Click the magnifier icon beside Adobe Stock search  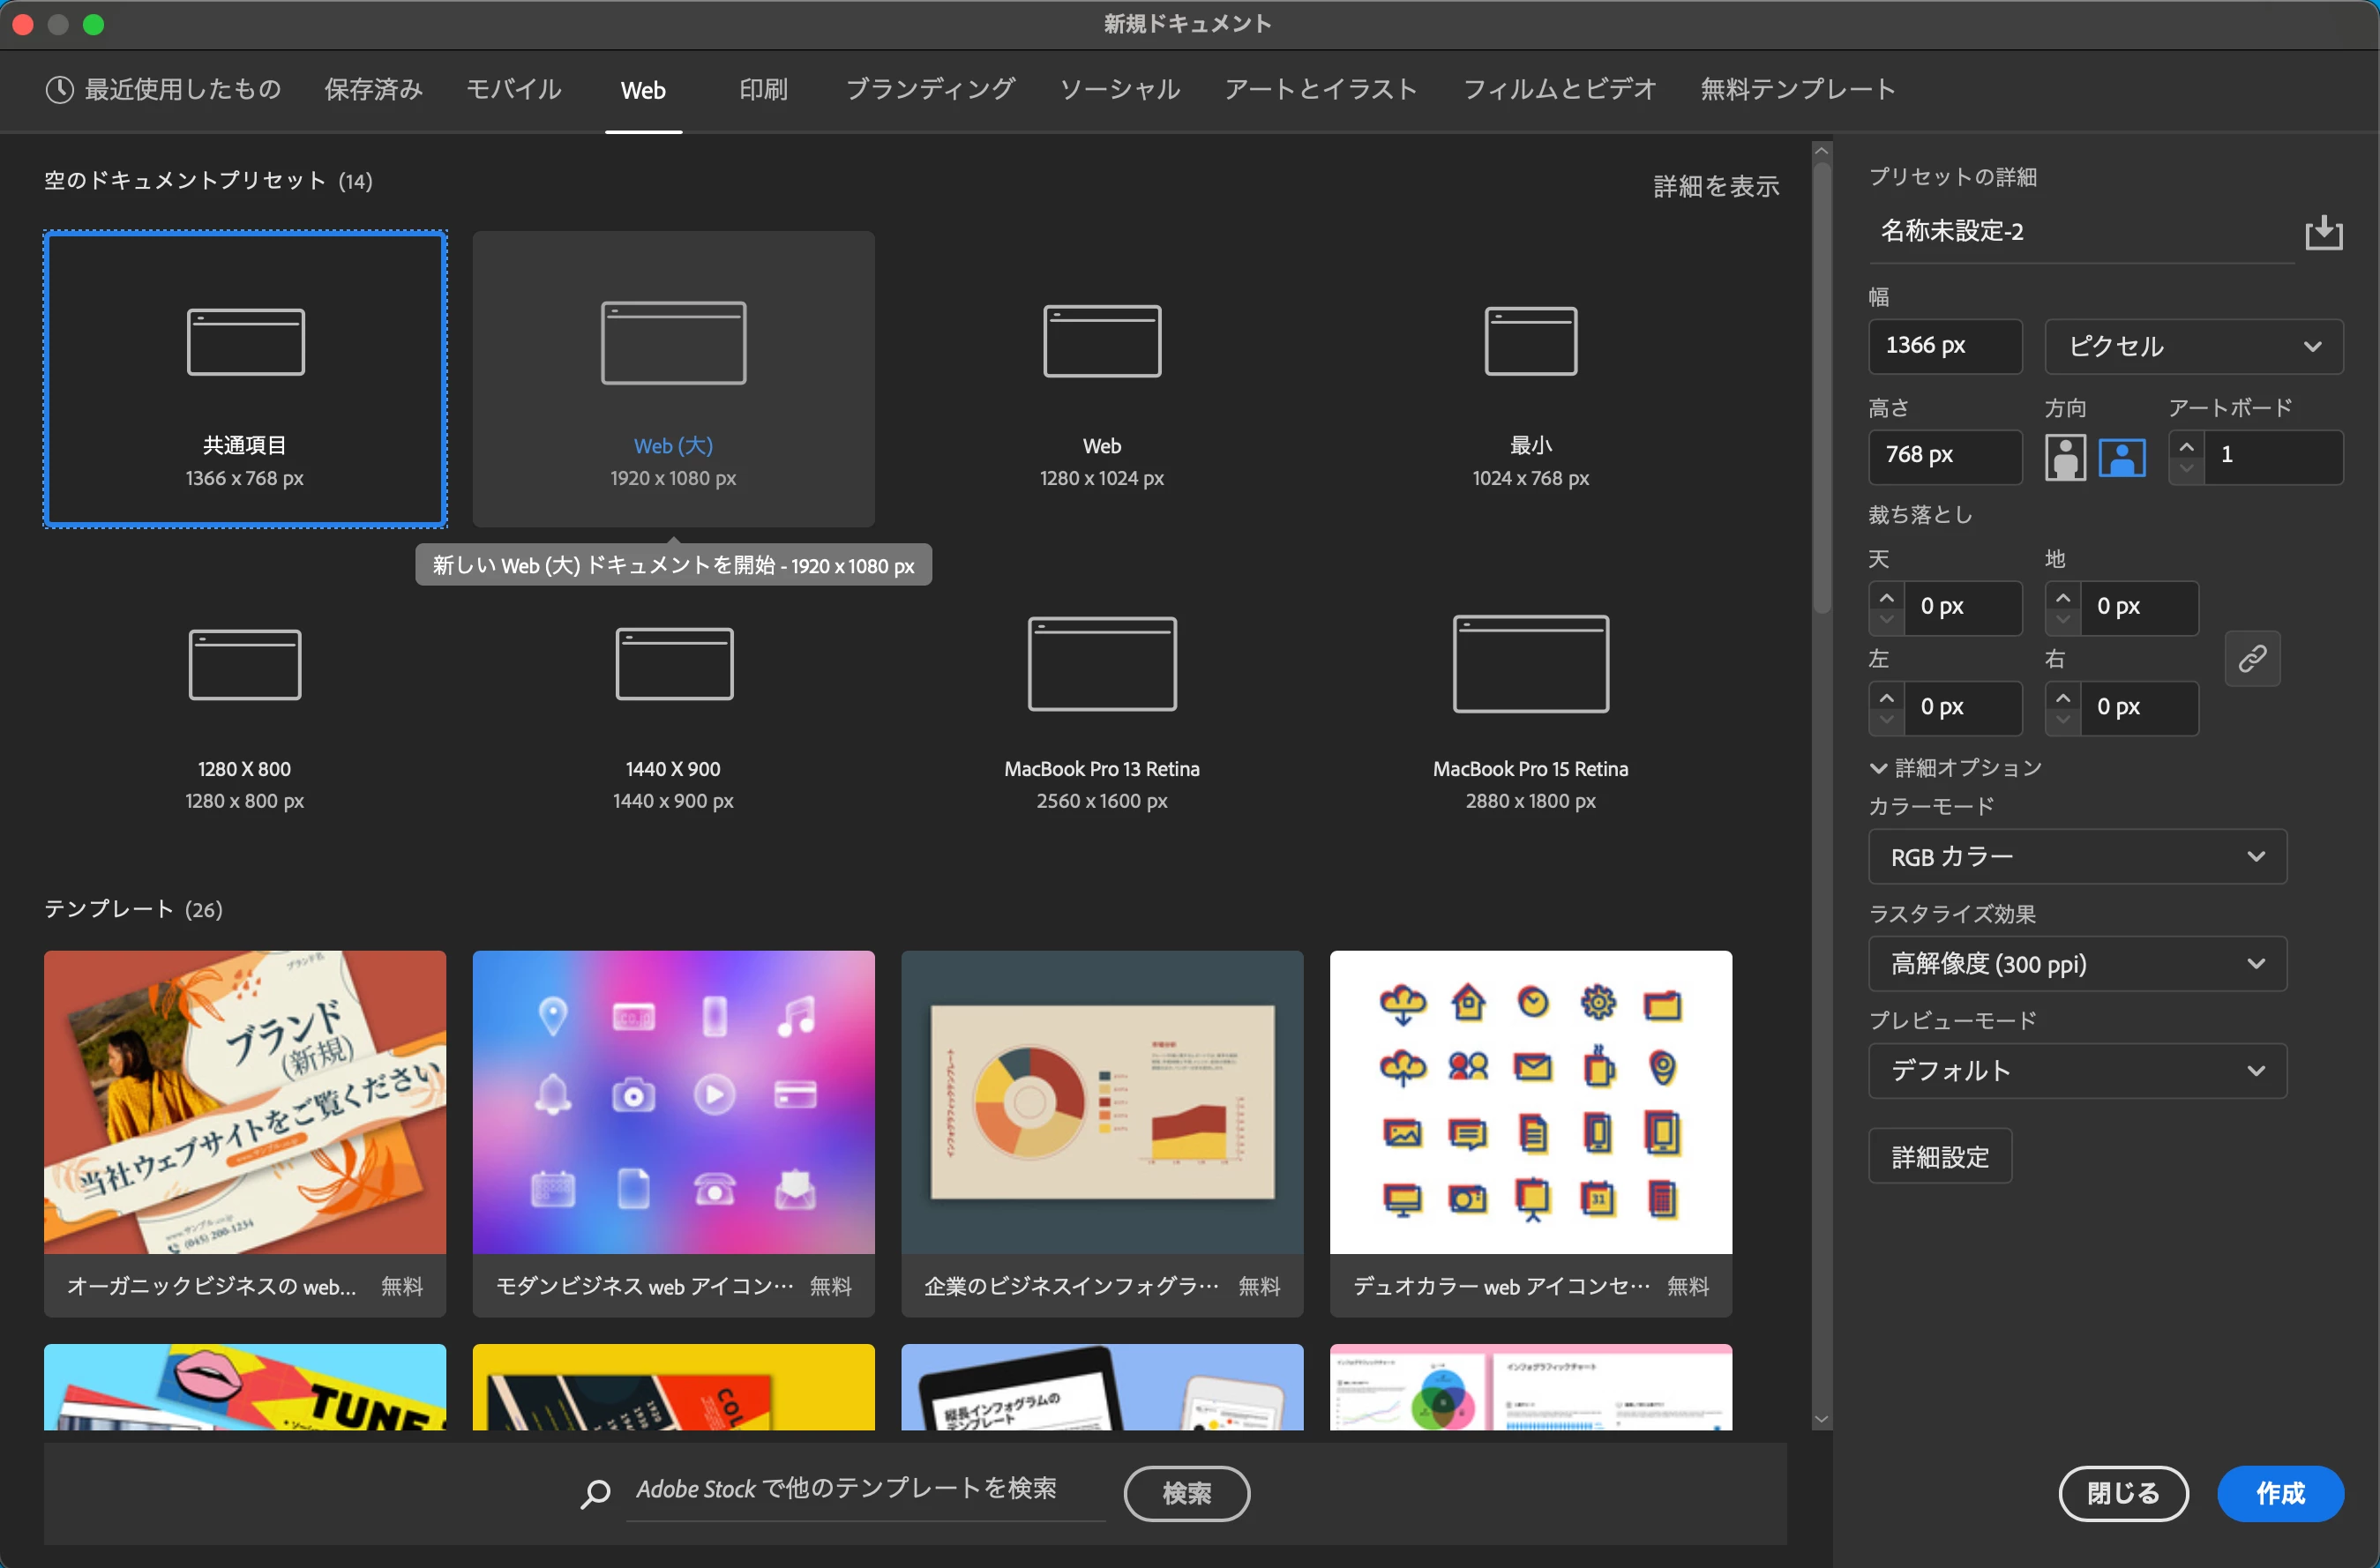tap(595, 1493)
